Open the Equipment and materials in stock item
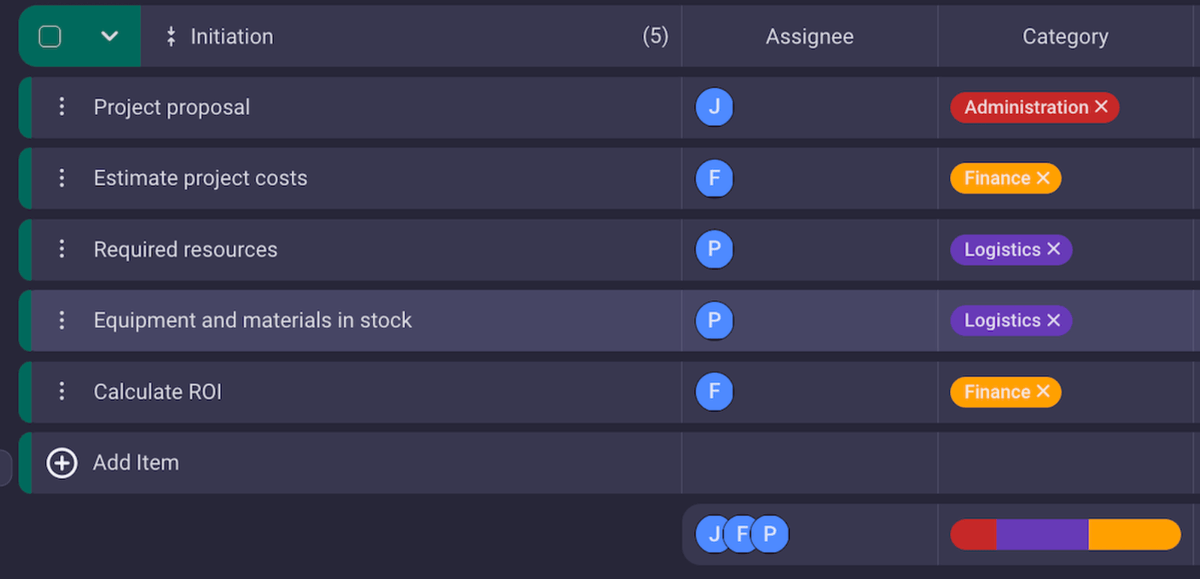 [252, 321]
